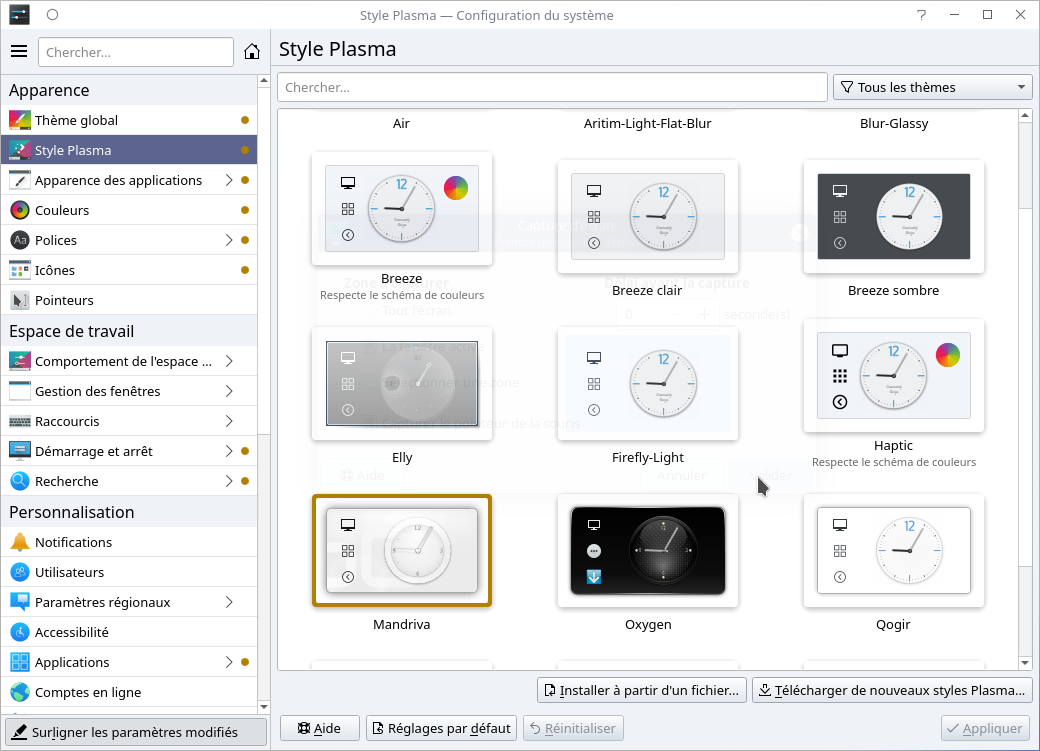The image size is (1040, 751).
Task: Click the Démarrage et arrêt icon
Action: coord(20,451)
